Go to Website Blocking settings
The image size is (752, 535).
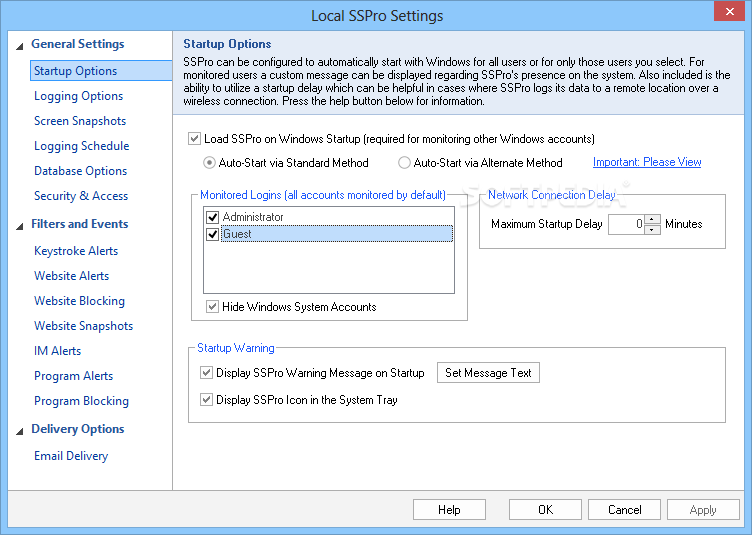coord(79,301)
